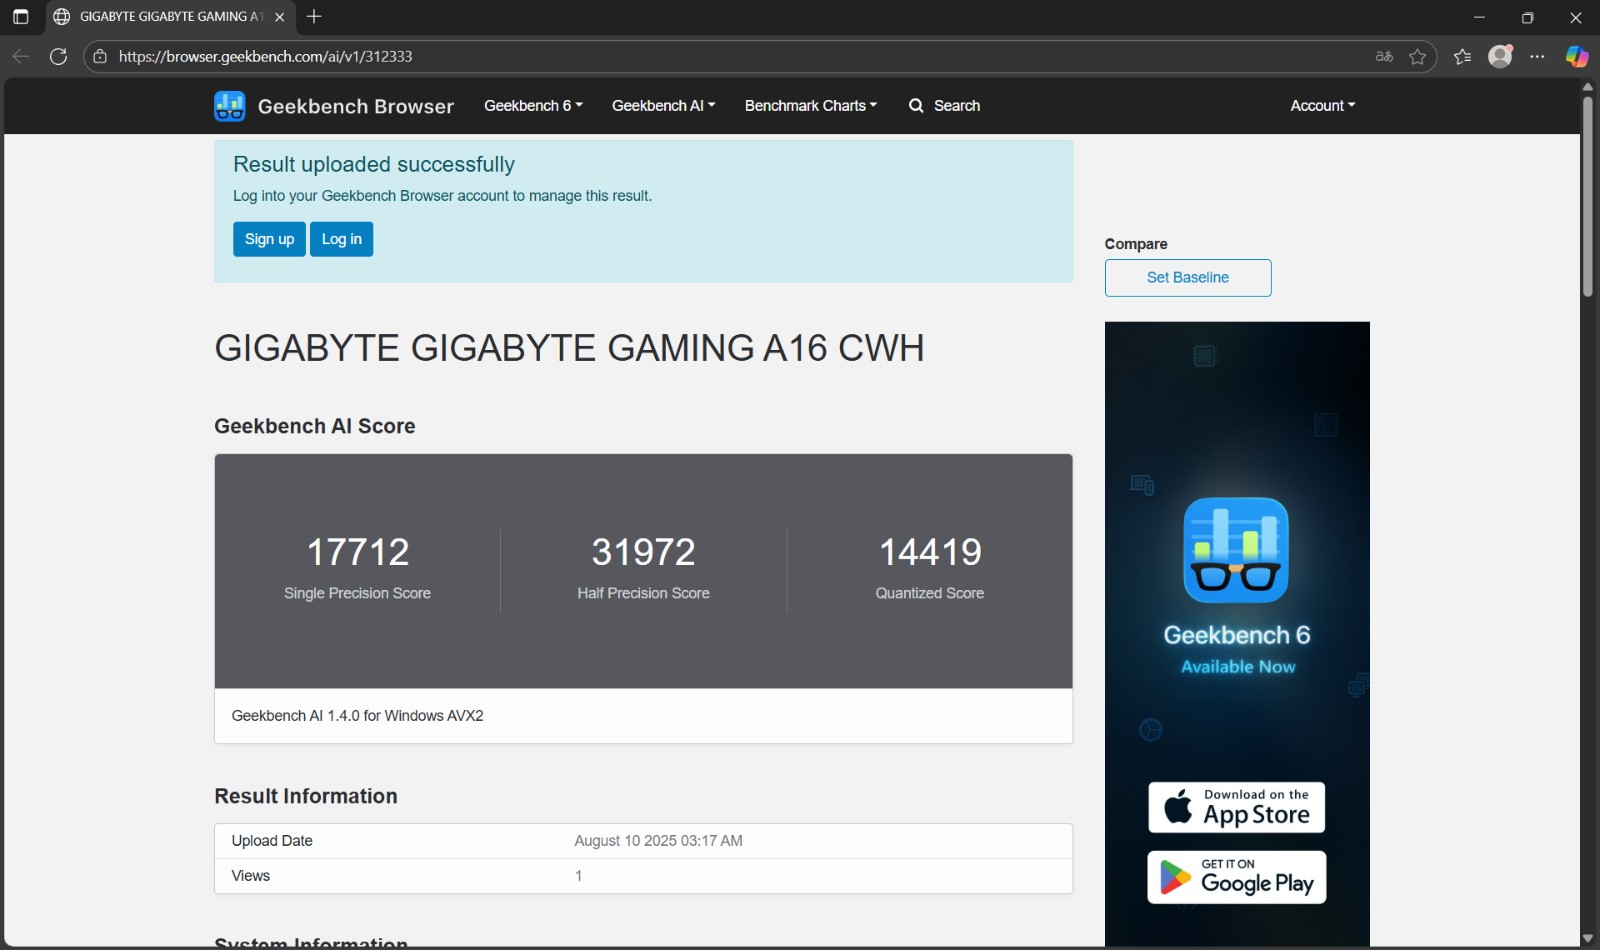Open the tab actions menu icon
The image size is (1600, 950).
20,17
